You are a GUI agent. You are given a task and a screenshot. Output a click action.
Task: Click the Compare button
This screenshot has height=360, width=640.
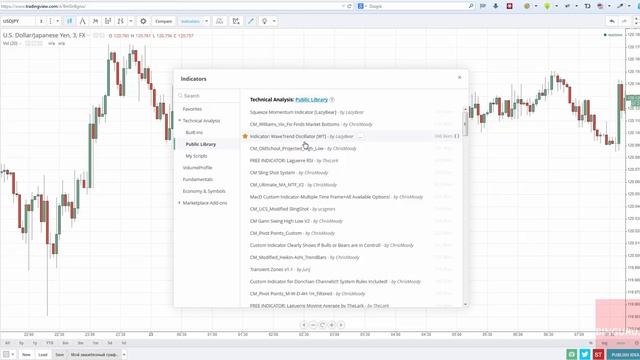[x=164, y=21]
